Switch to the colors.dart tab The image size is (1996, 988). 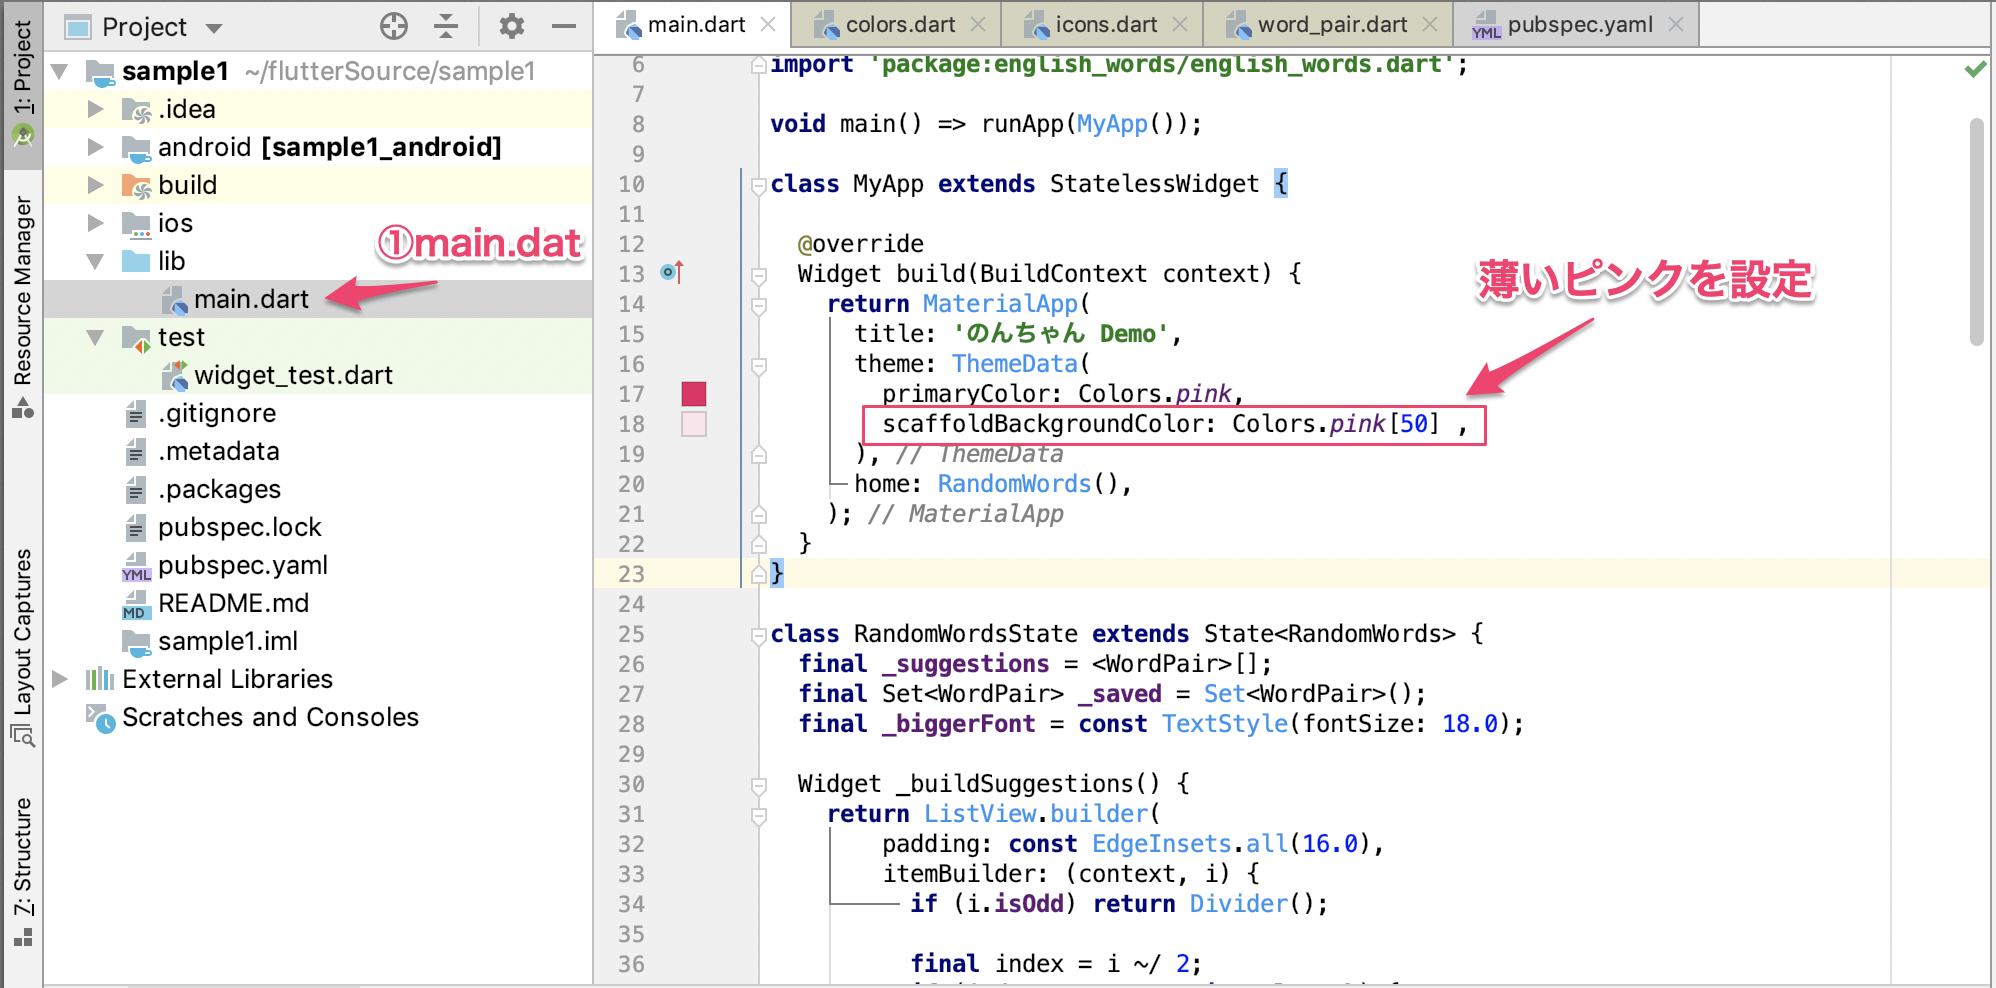[899, 25]
